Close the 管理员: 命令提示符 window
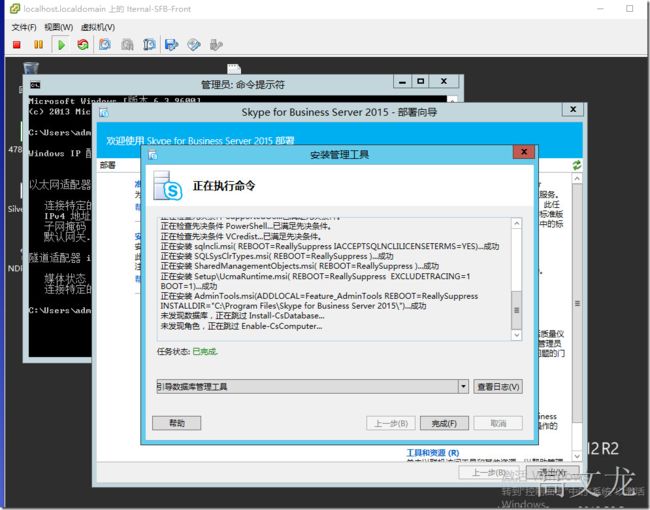 click(444, 82)
